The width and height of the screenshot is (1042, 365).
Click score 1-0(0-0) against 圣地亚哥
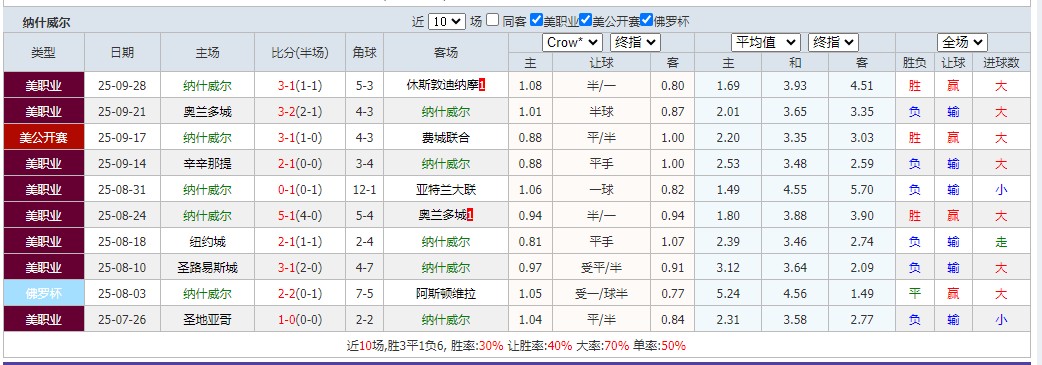point(300,319)
